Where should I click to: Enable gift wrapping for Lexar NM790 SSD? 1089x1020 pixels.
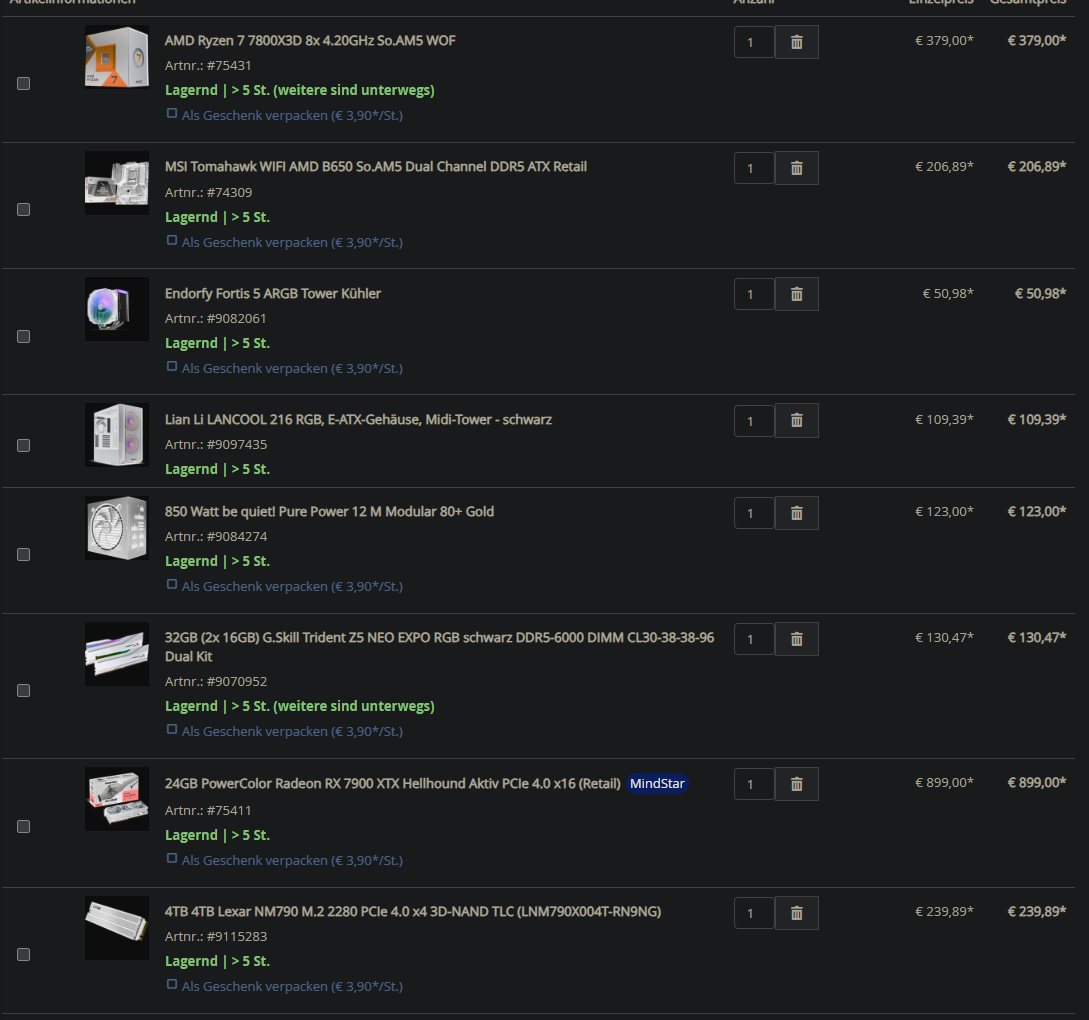pyautogui.click(x=172, y=984)
